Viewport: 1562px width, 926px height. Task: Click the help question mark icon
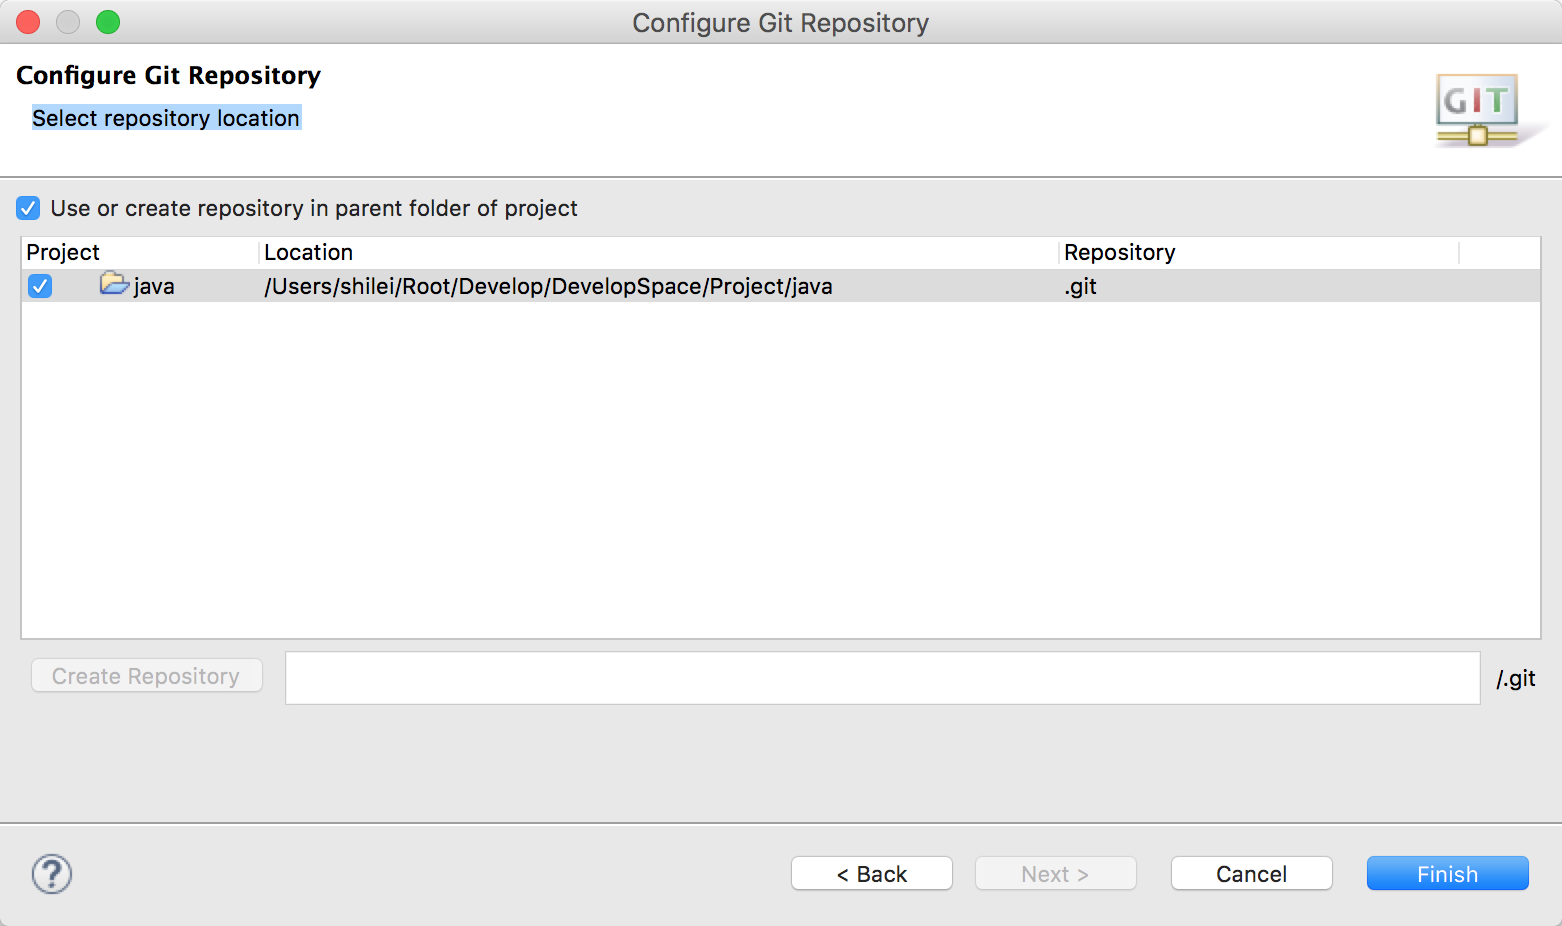[x=52, y=874]
